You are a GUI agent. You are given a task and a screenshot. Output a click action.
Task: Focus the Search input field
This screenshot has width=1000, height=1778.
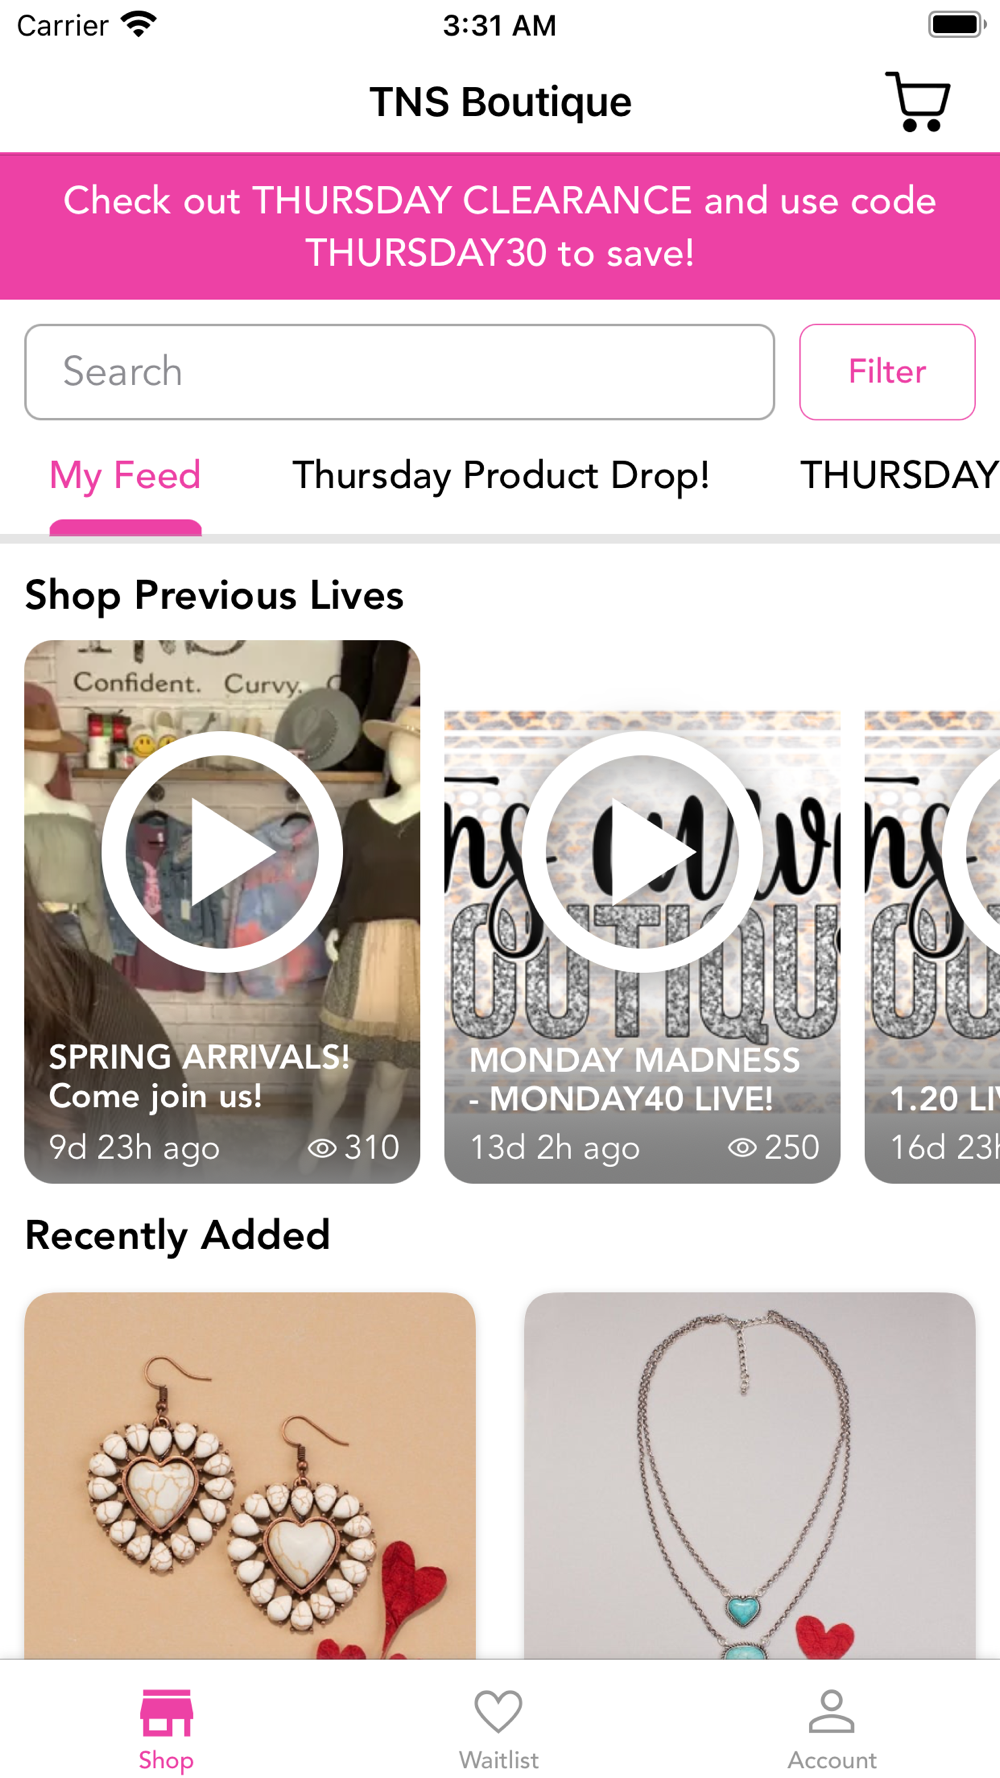399,372
